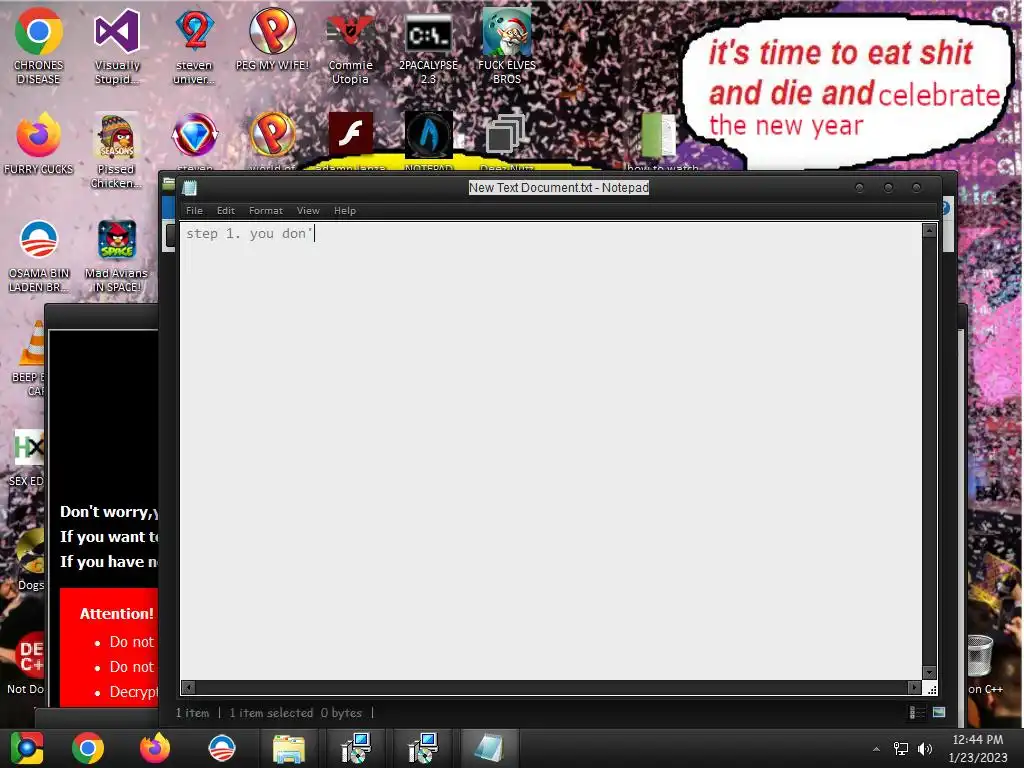Click the '1 item' status bar text
Image resolution: width=1024 pixels, height=768 pixels.
point(192,712)
